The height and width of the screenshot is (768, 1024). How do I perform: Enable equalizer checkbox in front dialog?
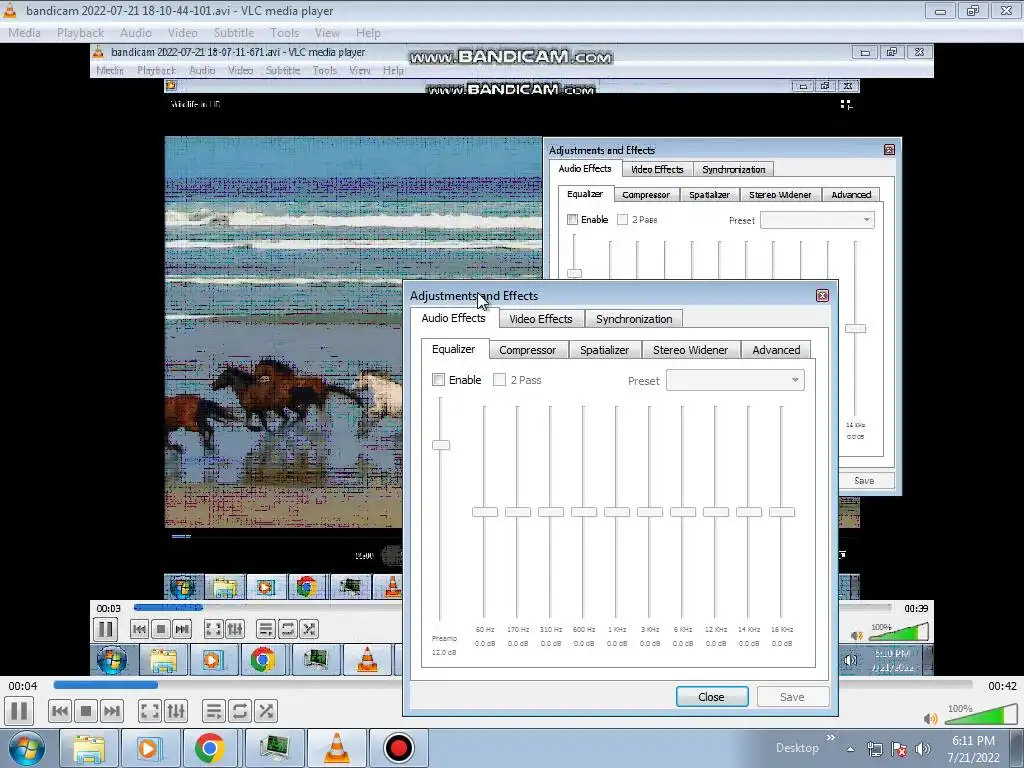tap(439, 380)
